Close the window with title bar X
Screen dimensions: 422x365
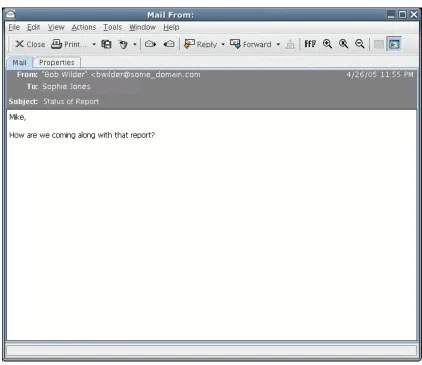tap(414, 15)
